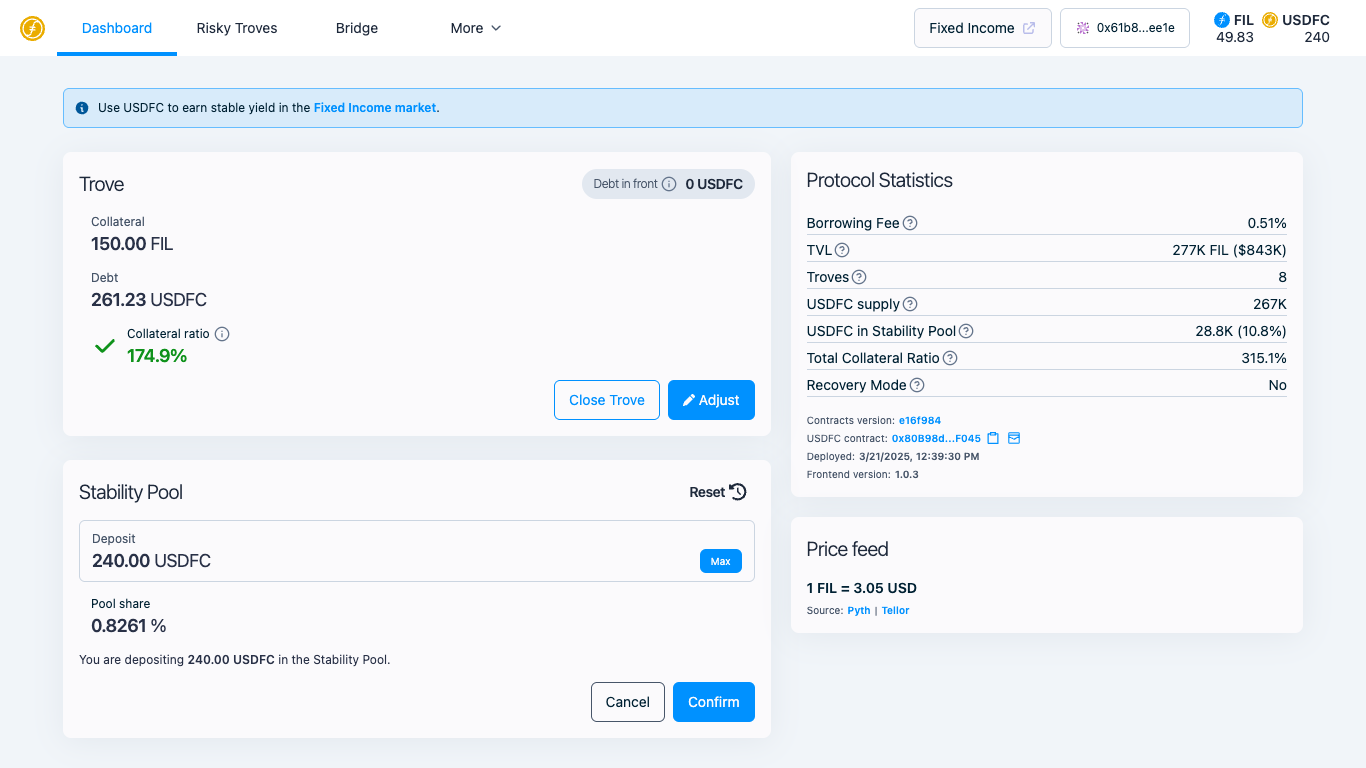Click the Max deposit button
Viewport: 1366px width, 768px height.
pos(721,561)
